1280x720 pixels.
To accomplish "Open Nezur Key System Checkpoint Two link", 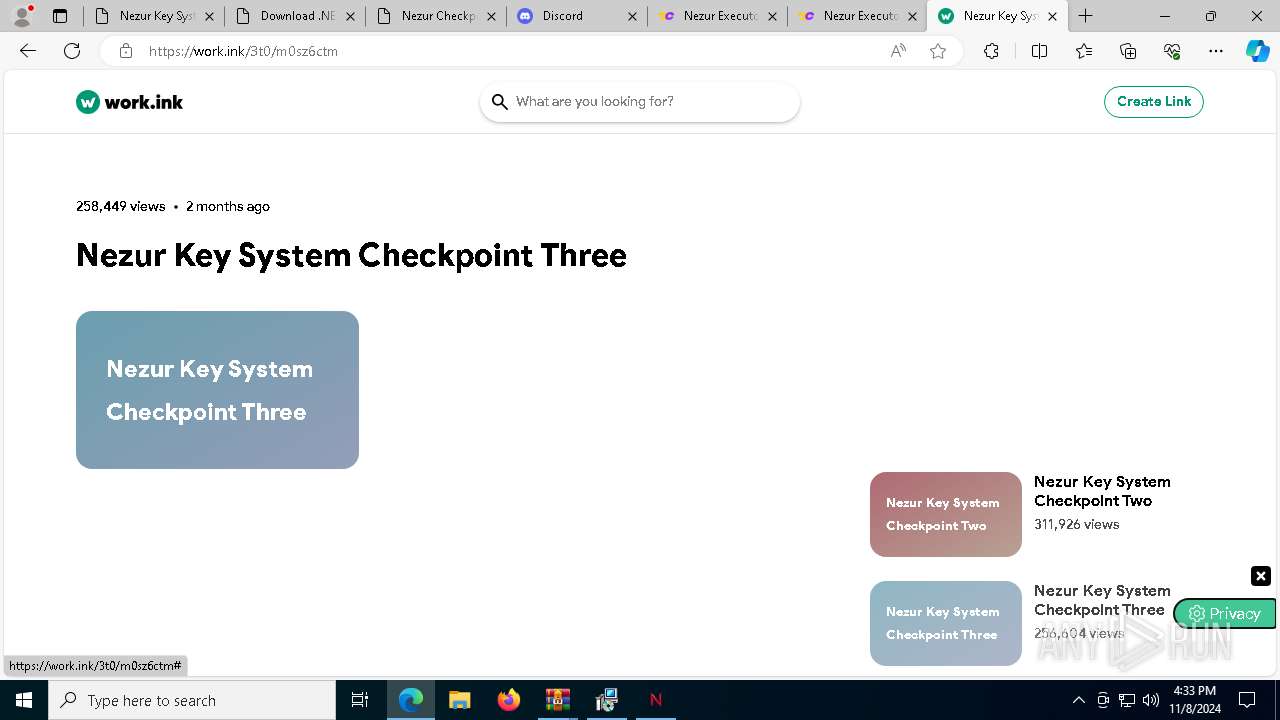I will 1102,491.
